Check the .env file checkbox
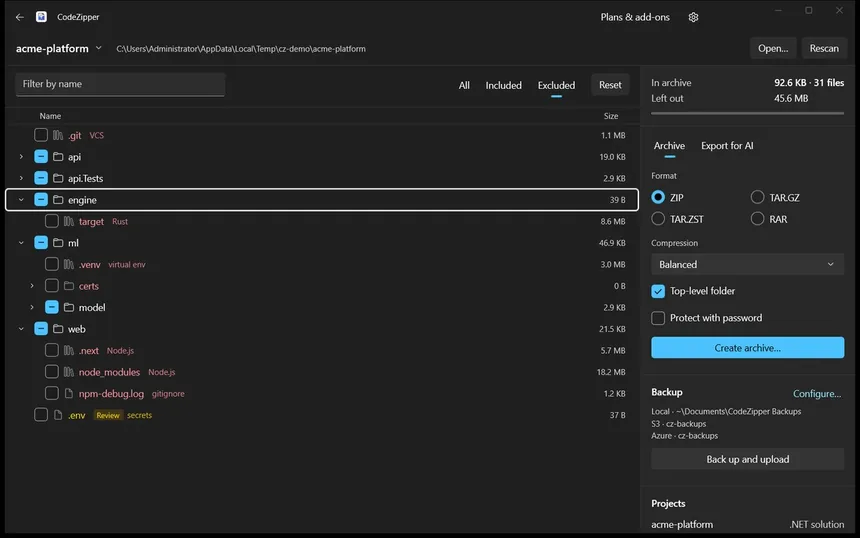The height and width of the screenshot is (538, 860). [41, 415]
